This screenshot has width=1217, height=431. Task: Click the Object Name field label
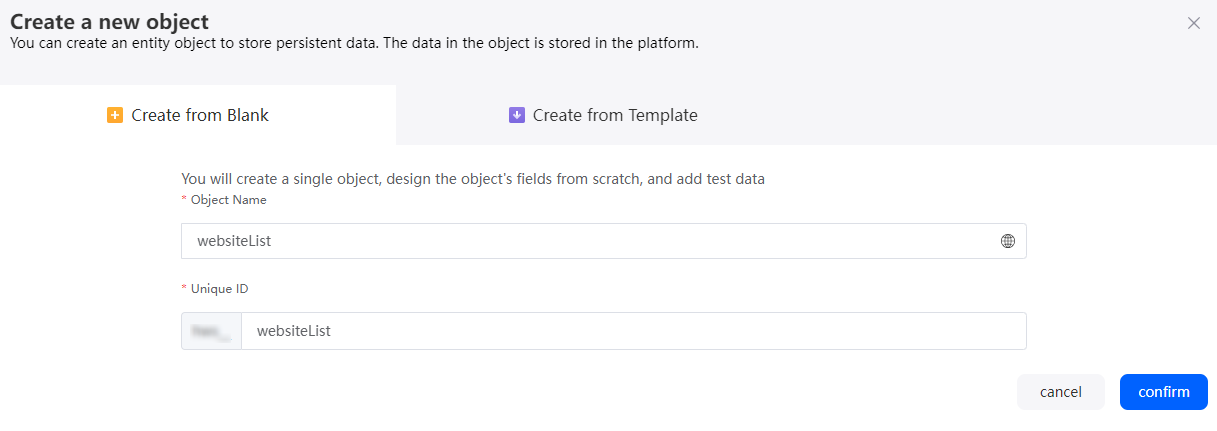pyautogui.click(x=229, y=200)
